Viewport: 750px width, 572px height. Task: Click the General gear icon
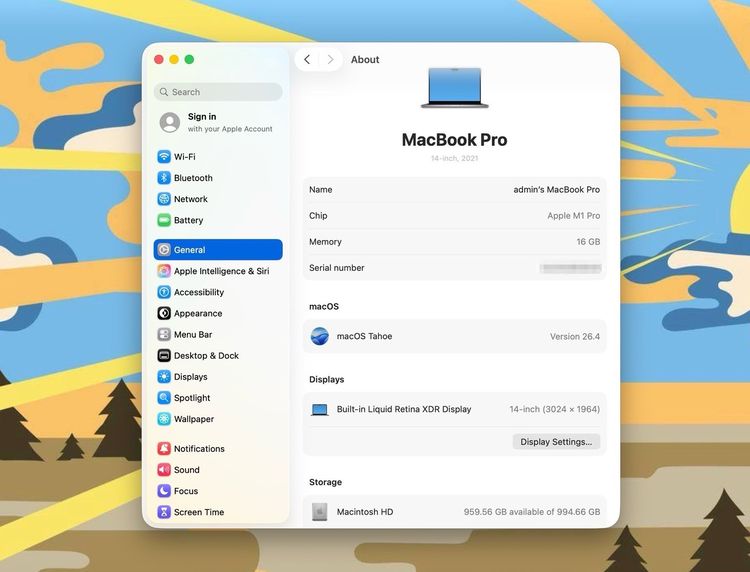point(164,250)
